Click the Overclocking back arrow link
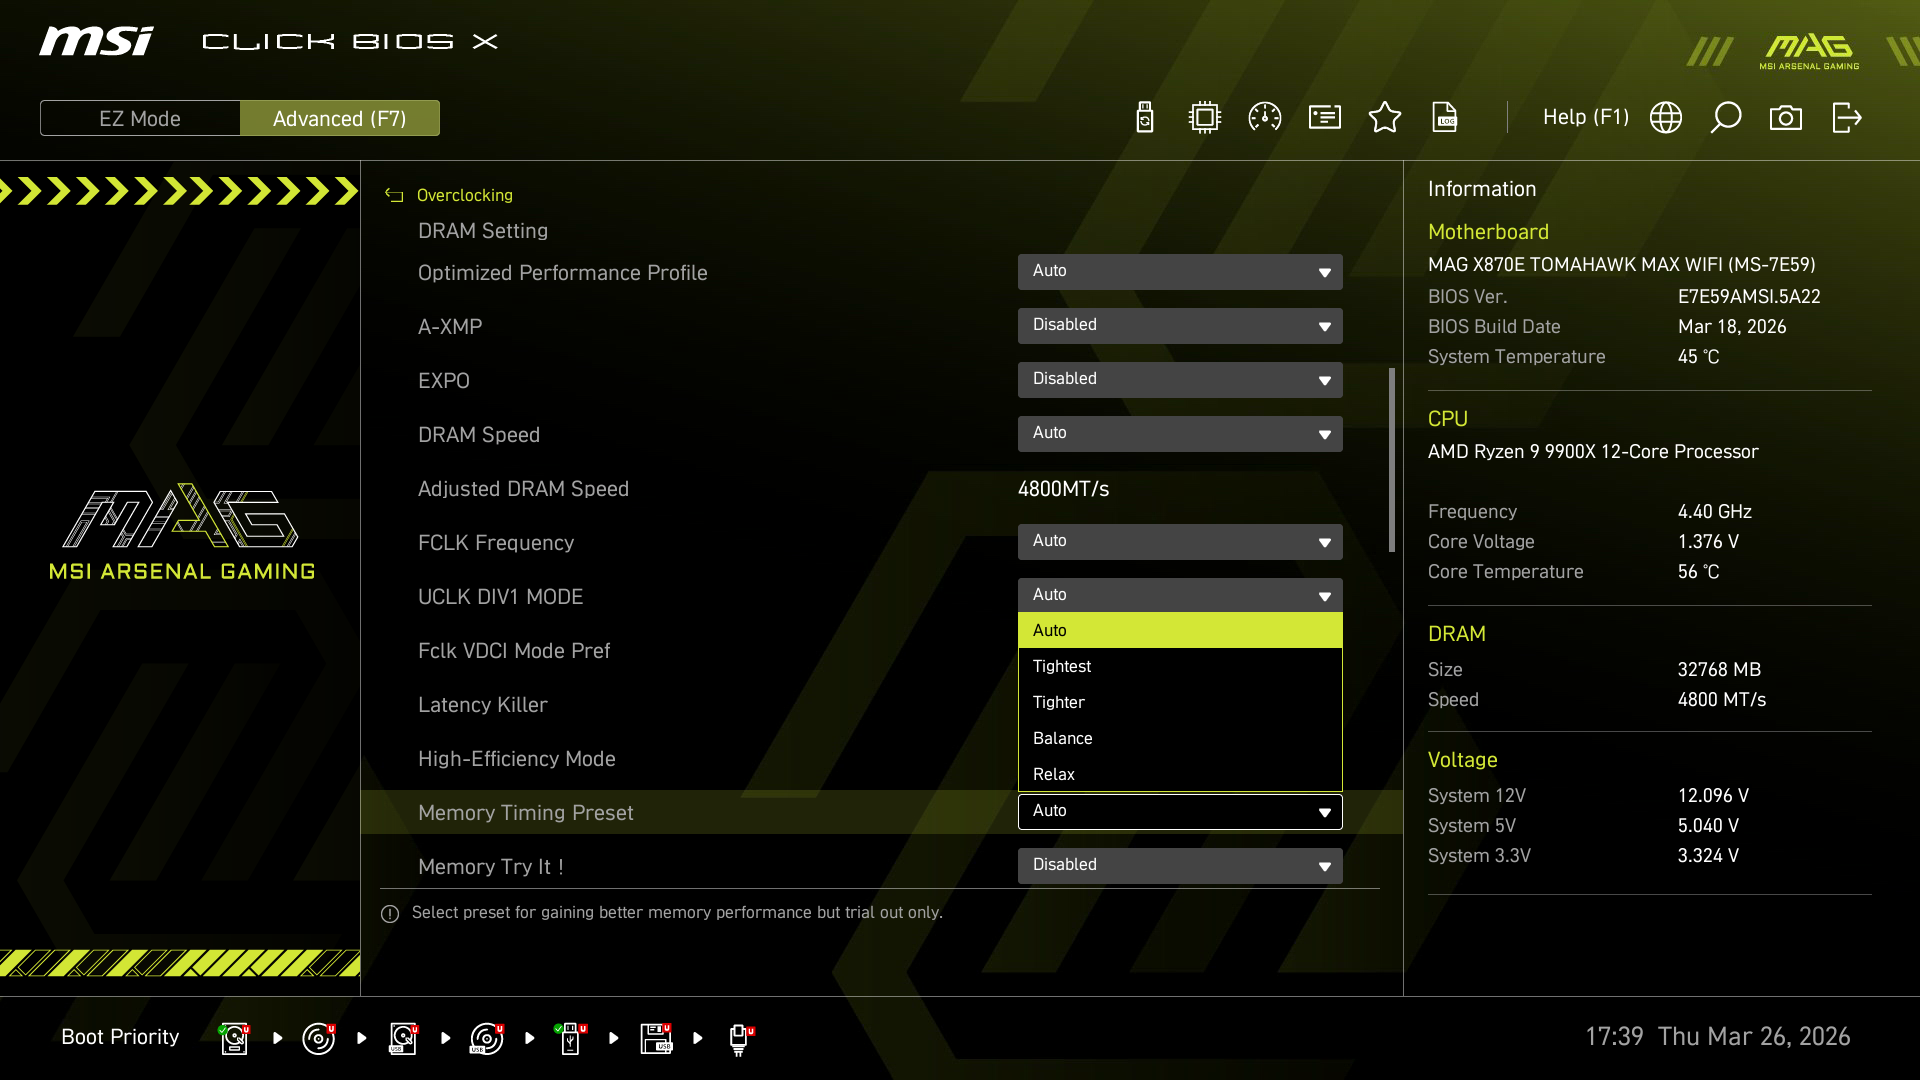1920x1080 pixels. pyautogui.click(x=393, y=195)
